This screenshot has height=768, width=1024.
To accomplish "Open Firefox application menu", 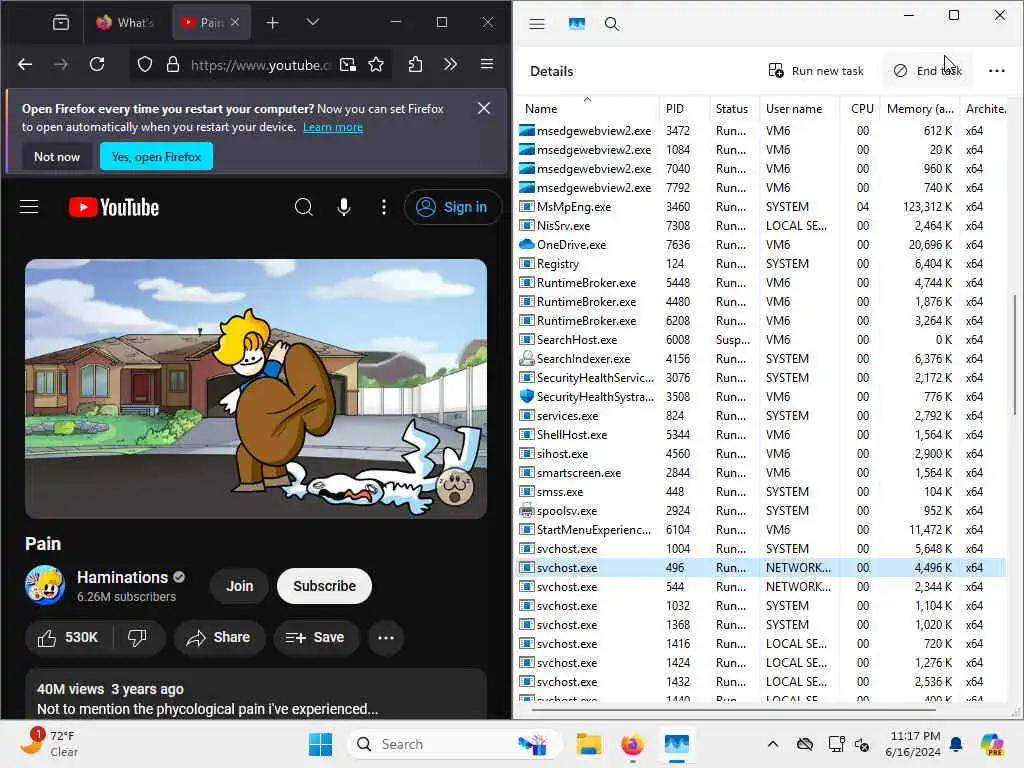I will pos(487,64).
